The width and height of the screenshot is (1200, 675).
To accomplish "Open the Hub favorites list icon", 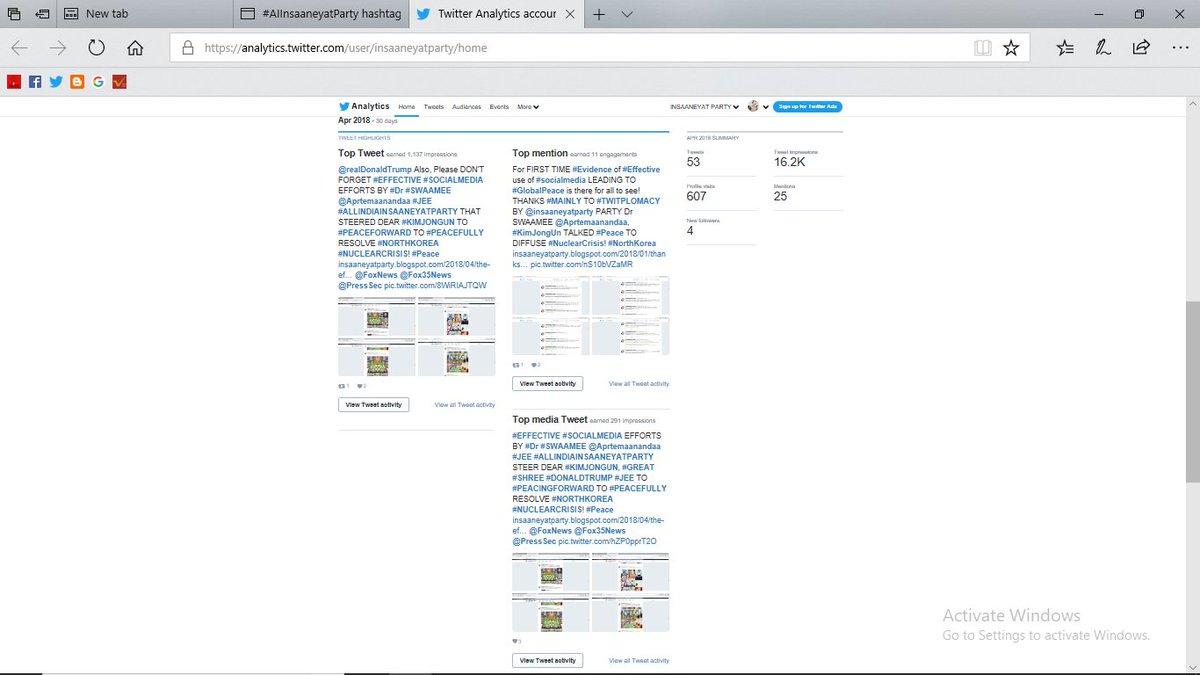I will (x=1064, y=47).
